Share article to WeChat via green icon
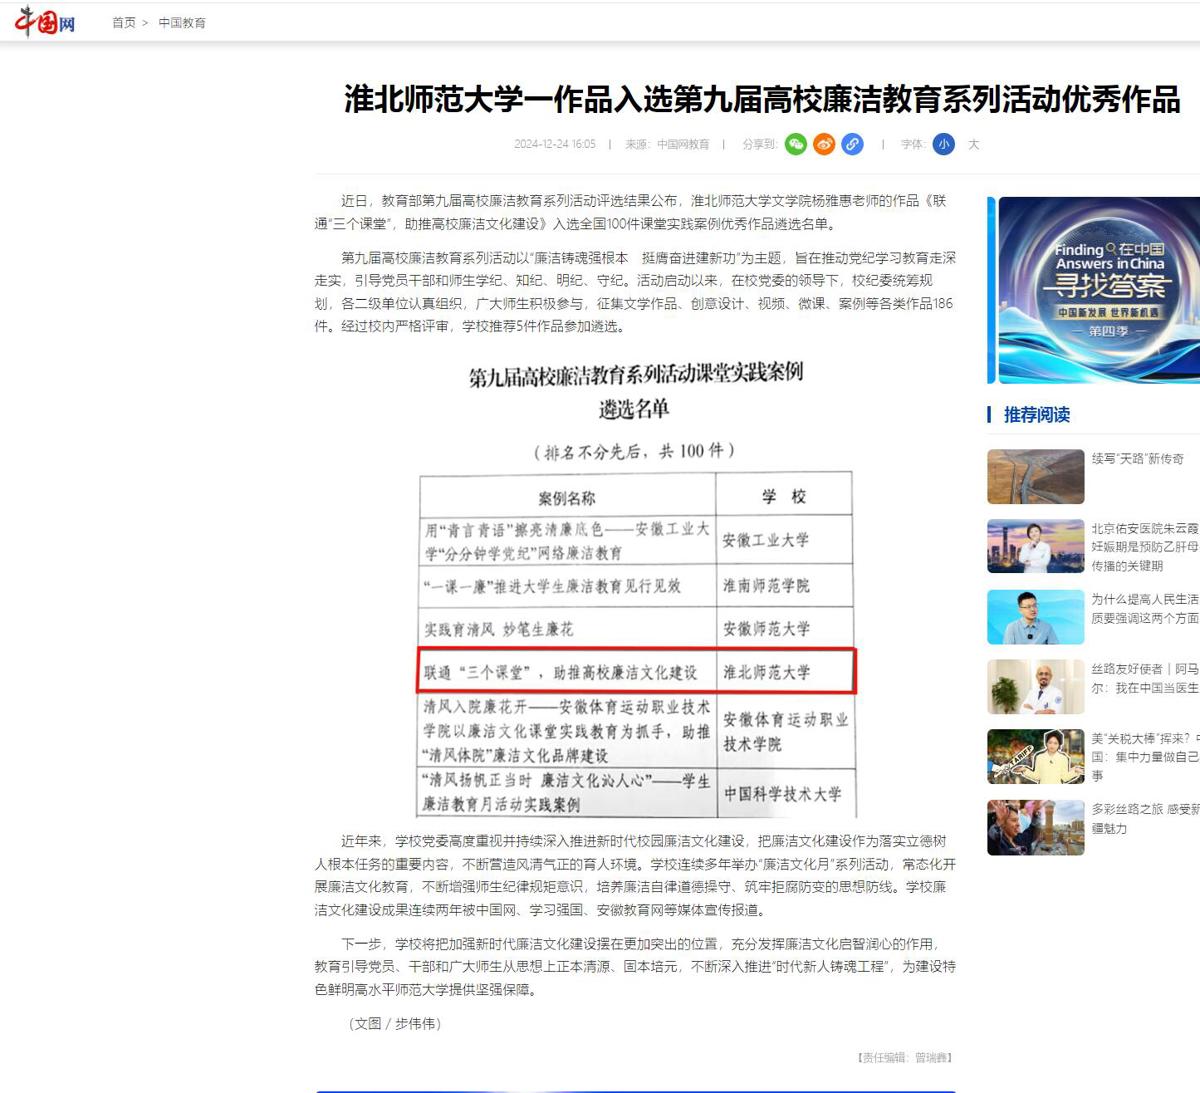 [796, 144]
